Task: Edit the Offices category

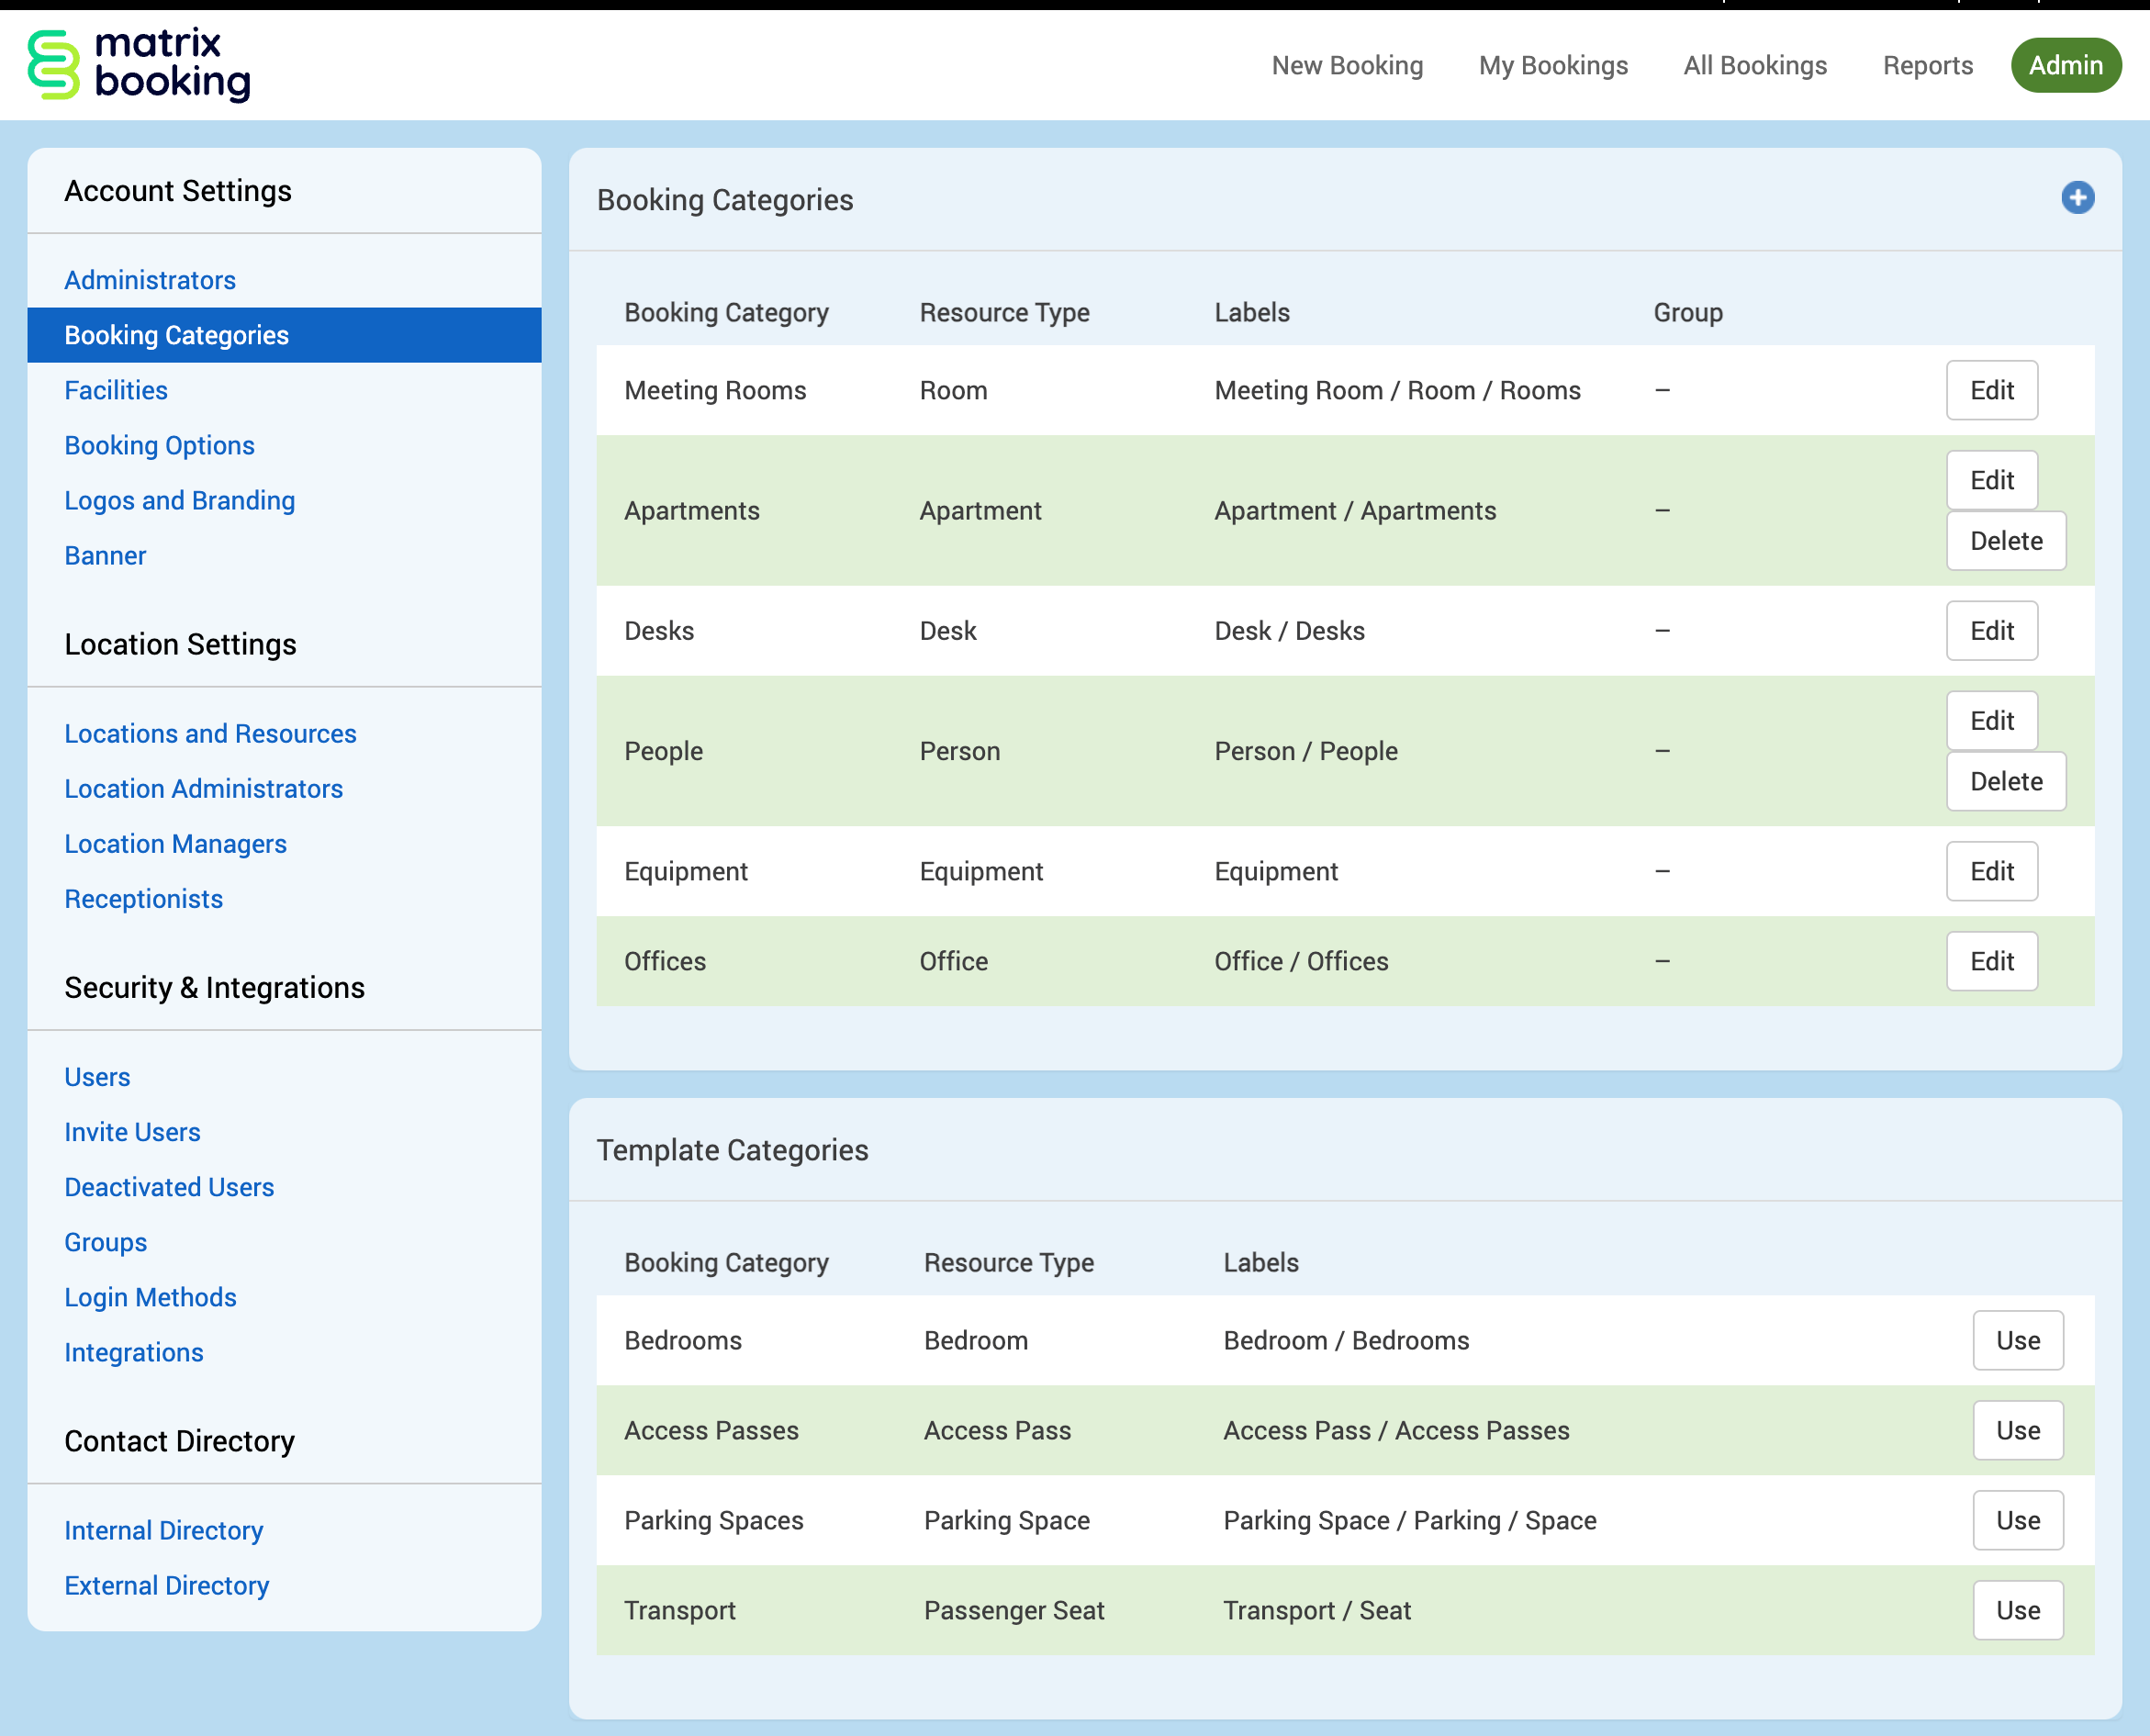Action: [x=1991, y=961]
